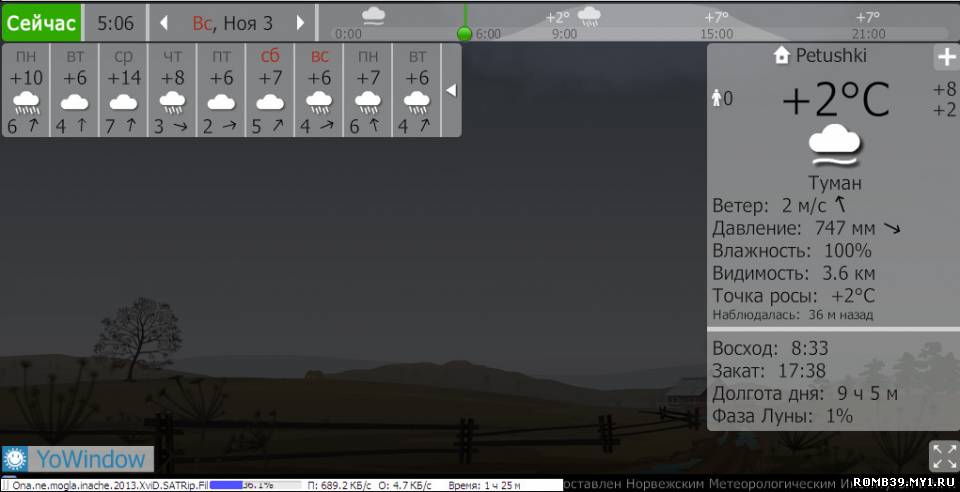
Task: Click the green "Сейчас" live button
Action: point(41,23)
